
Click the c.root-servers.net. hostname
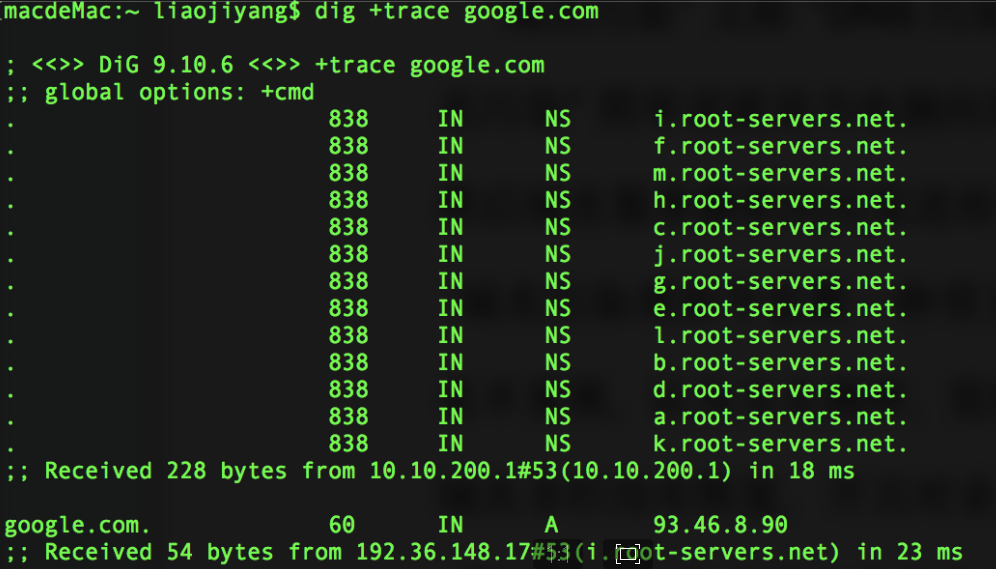click(x=780, y=228)
